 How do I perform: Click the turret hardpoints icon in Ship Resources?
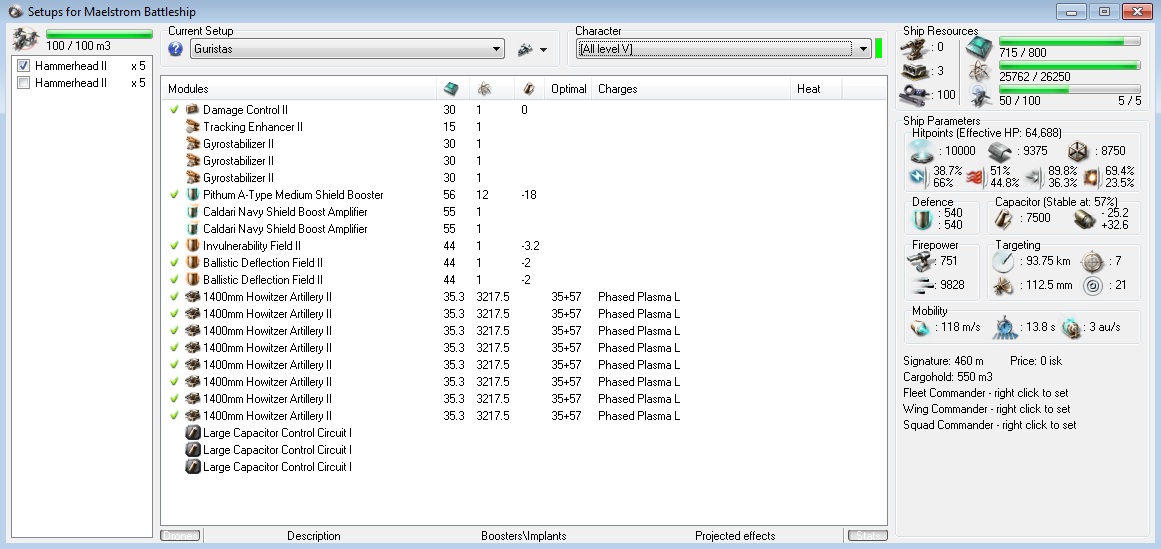pyautogui.click(x=914, y=47)
